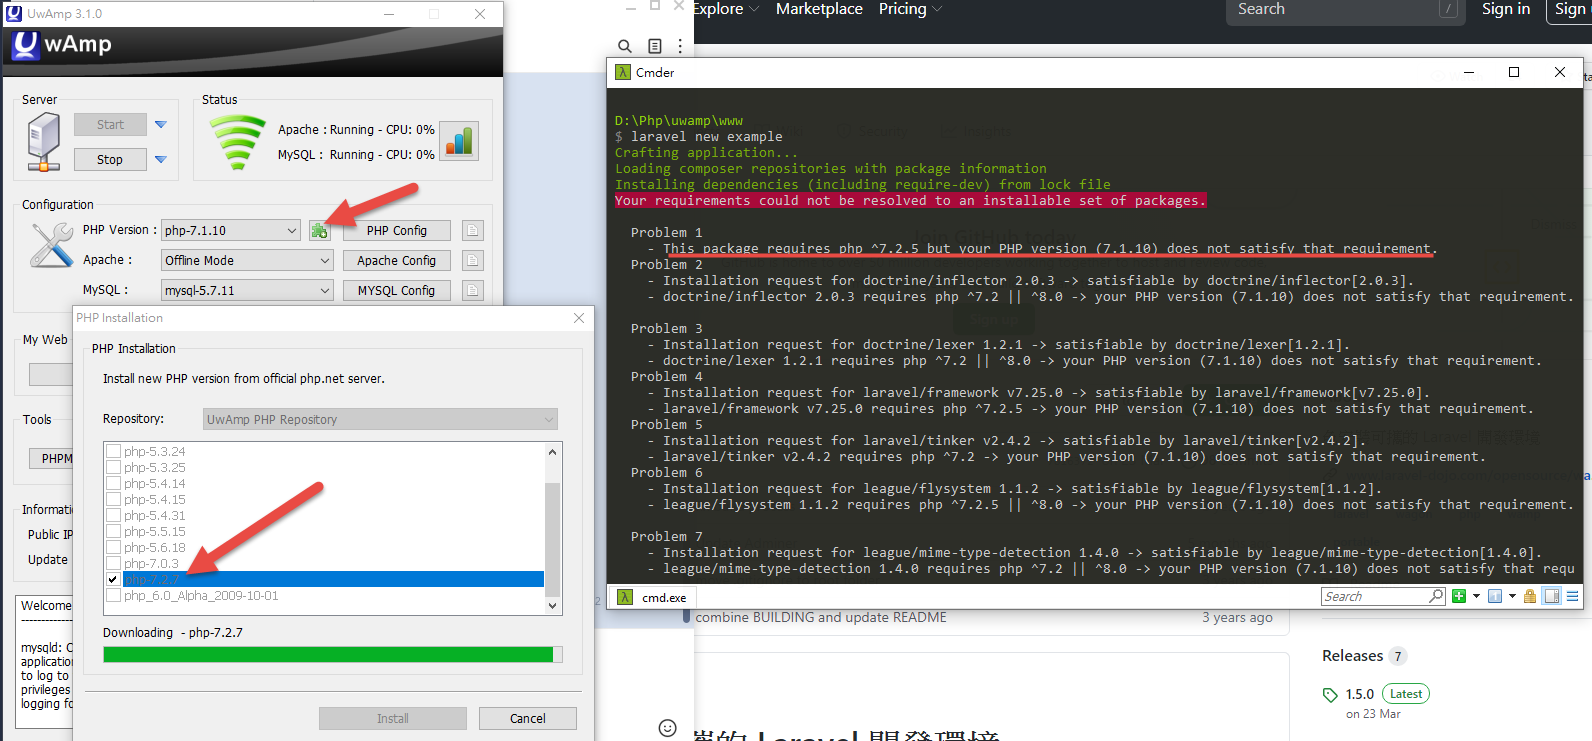The width and height of the screenshot is (1592, 741).
Task: Open the Apache Config button
Action: point(397,261)
